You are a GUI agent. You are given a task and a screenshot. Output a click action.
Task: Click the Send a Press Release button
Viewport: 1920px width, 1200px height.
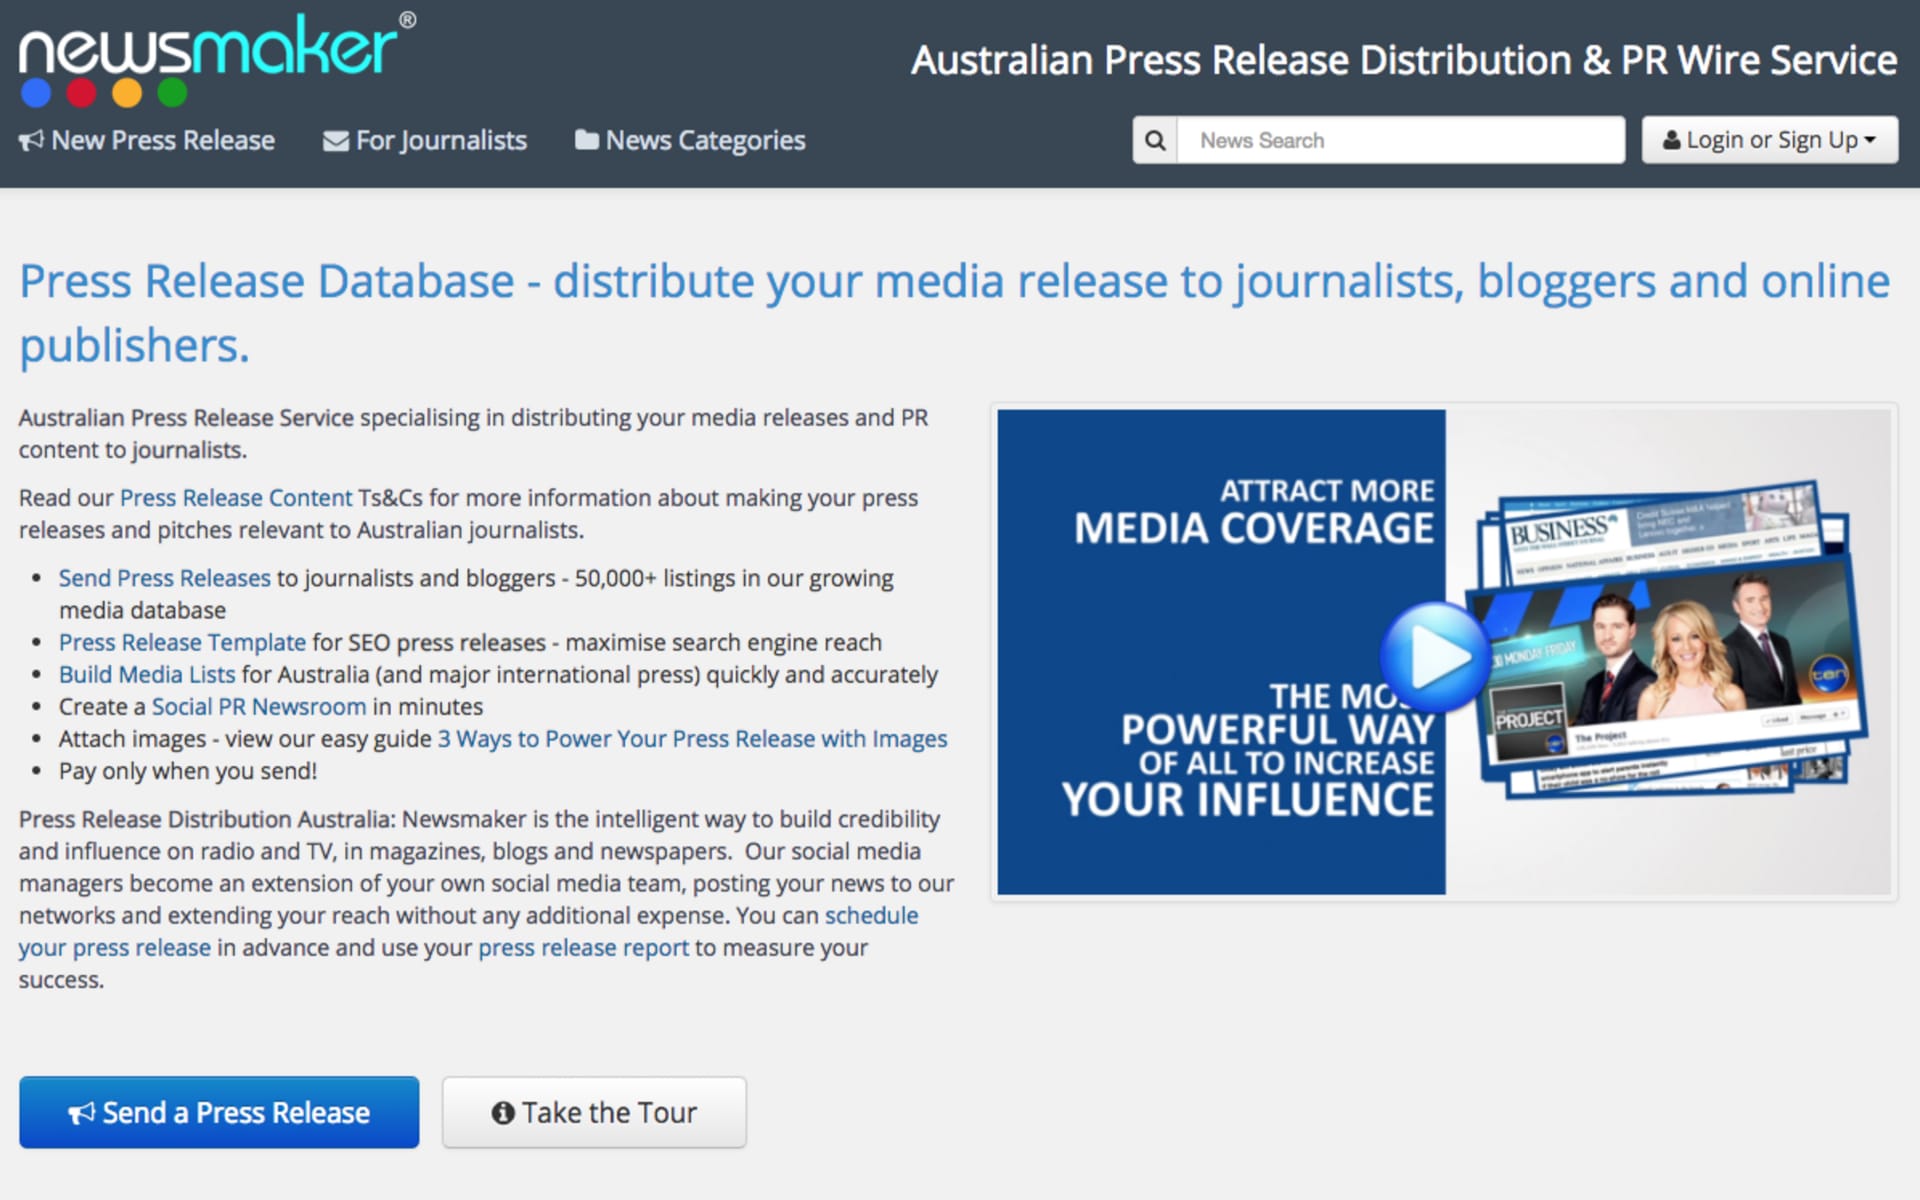point(219,1112)
